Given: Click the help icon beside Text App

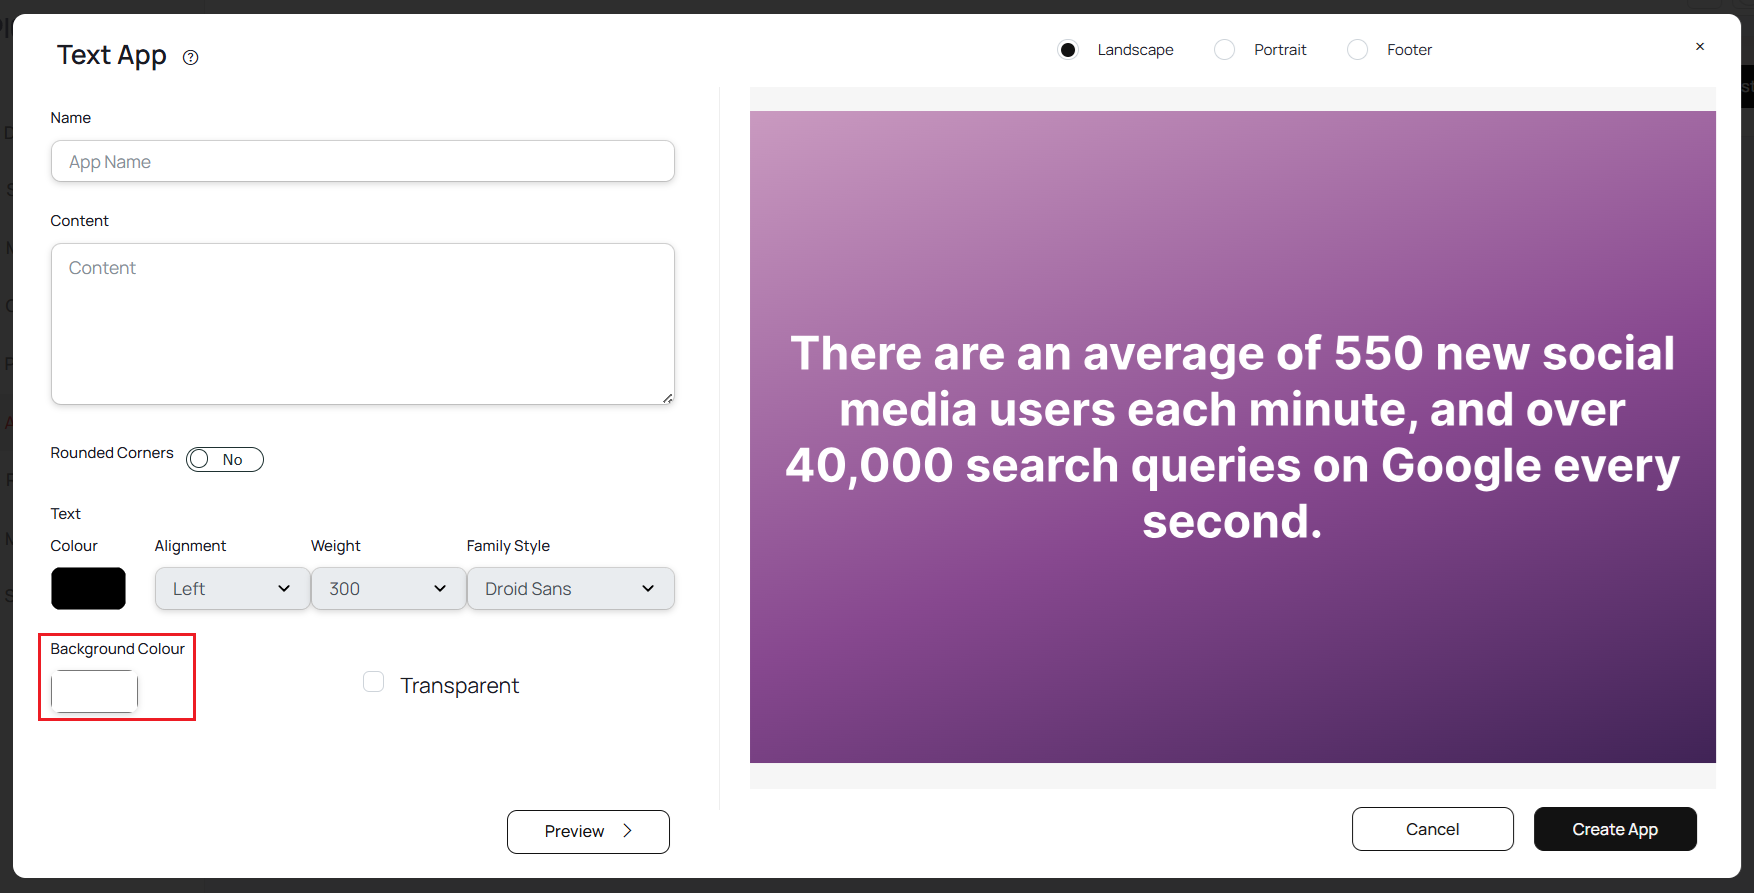Looking at the screenshot, I should (190, 58).
